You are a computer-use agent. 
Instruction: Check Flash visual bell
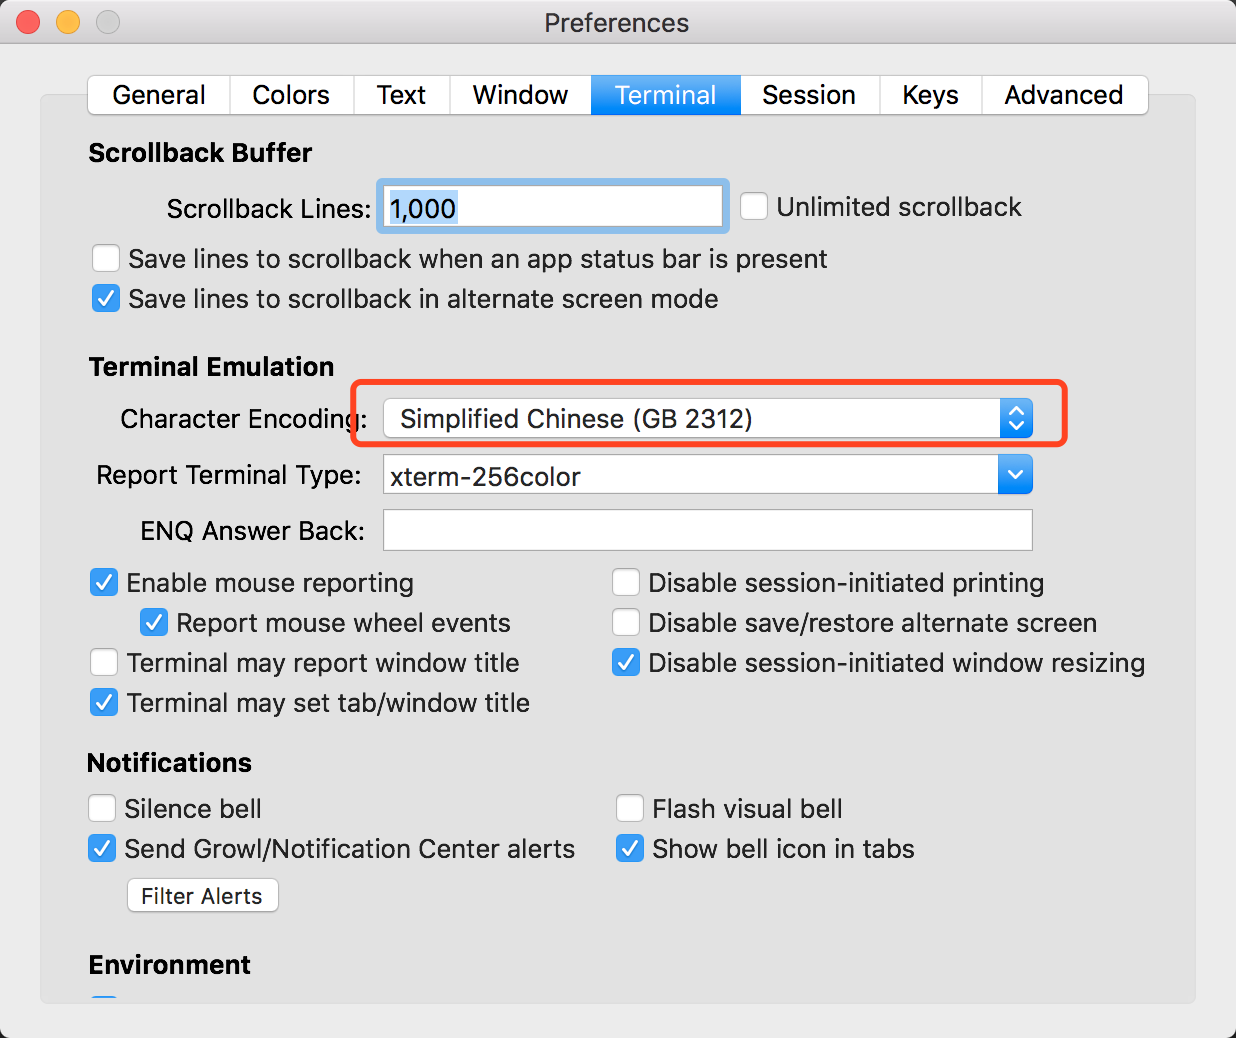click(x=629, y=808)
